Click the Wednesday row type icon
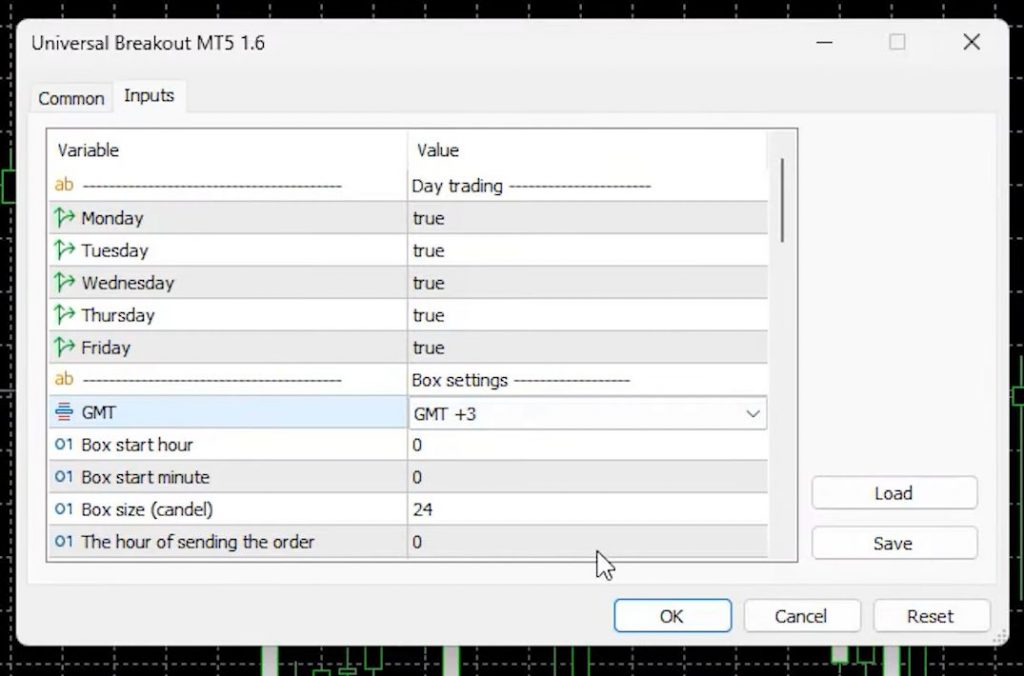 tap(64, 283)
